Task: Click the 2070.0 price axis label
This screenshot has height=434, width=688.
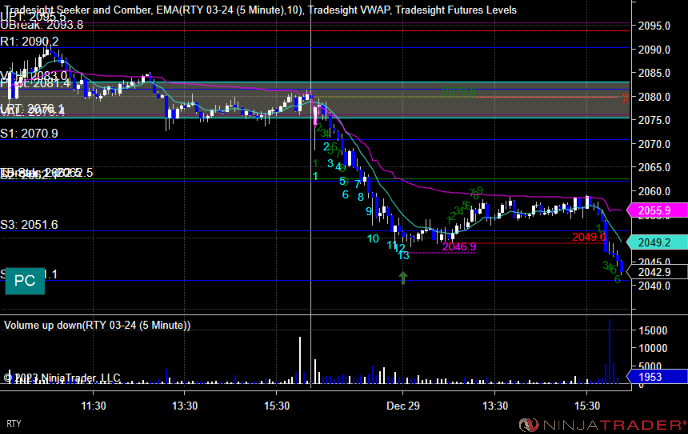Action: (x=654, y=144)
